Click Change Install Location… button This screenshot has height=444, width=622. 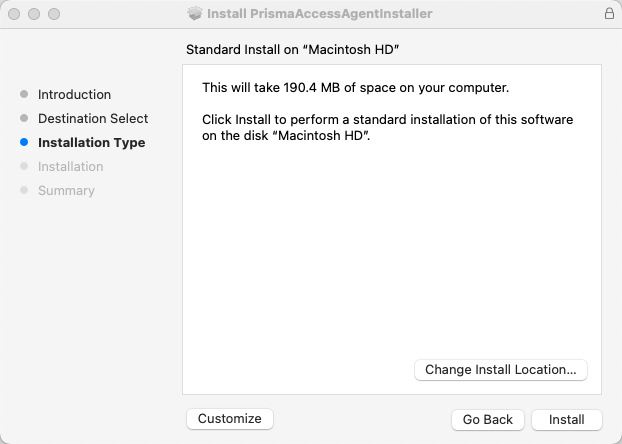[501, 369]
